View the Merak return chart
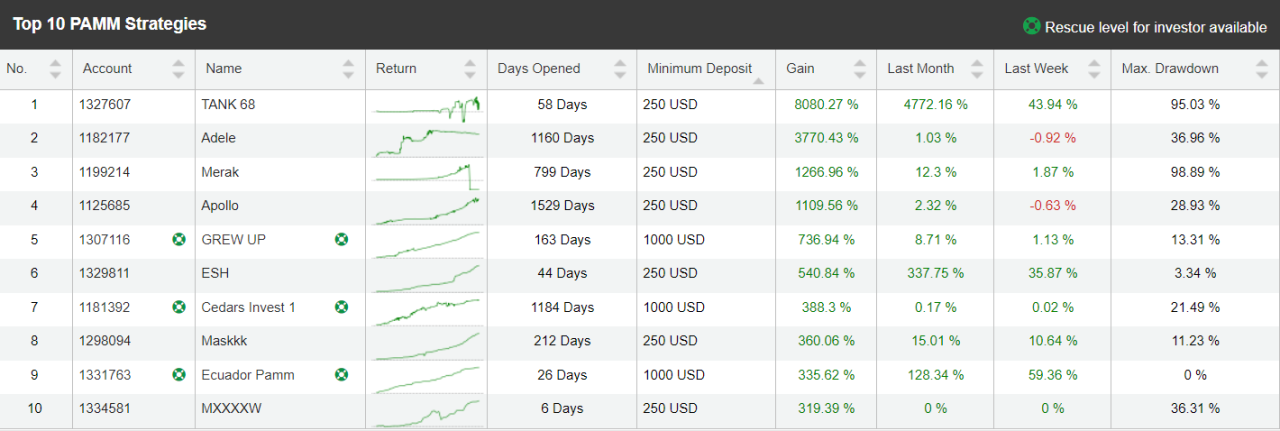The height and width of the screenshot is (431, 1280). pyautogui.click(x=427, y=173)
